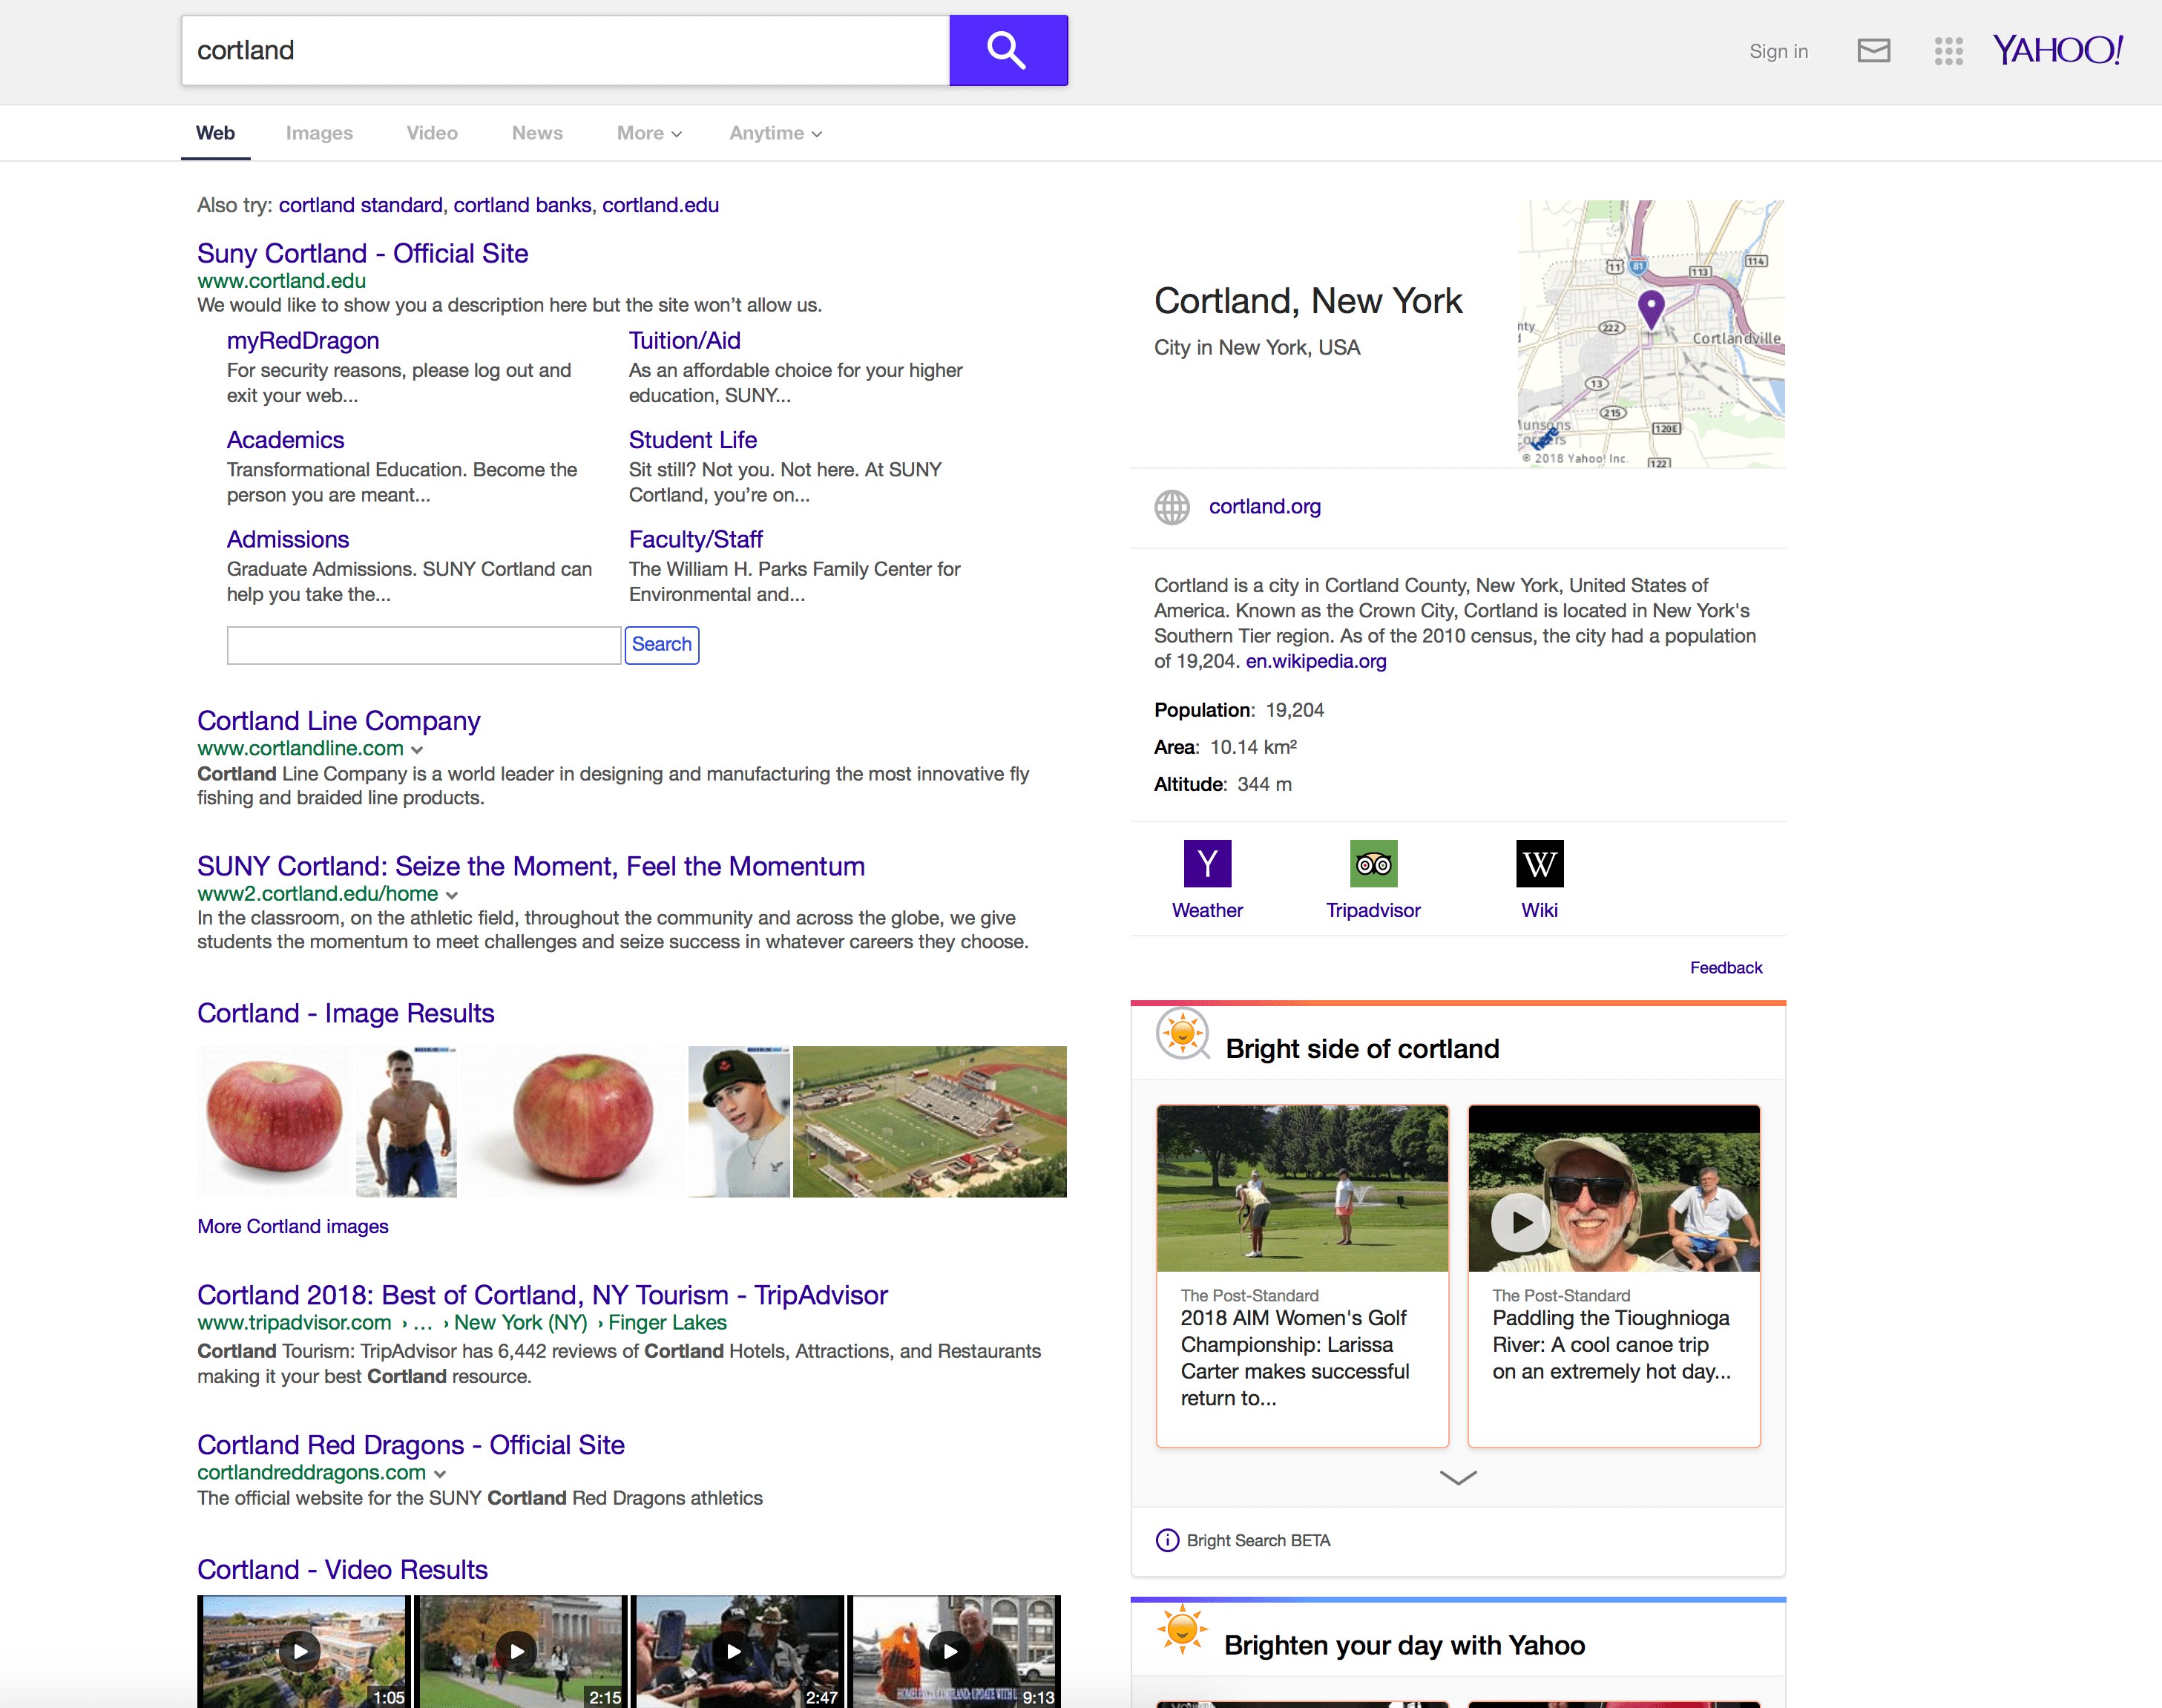This screenshot has height=1708, width=2162.
Task: Click the purple magnifier search button
Action: pos(1008,50)
